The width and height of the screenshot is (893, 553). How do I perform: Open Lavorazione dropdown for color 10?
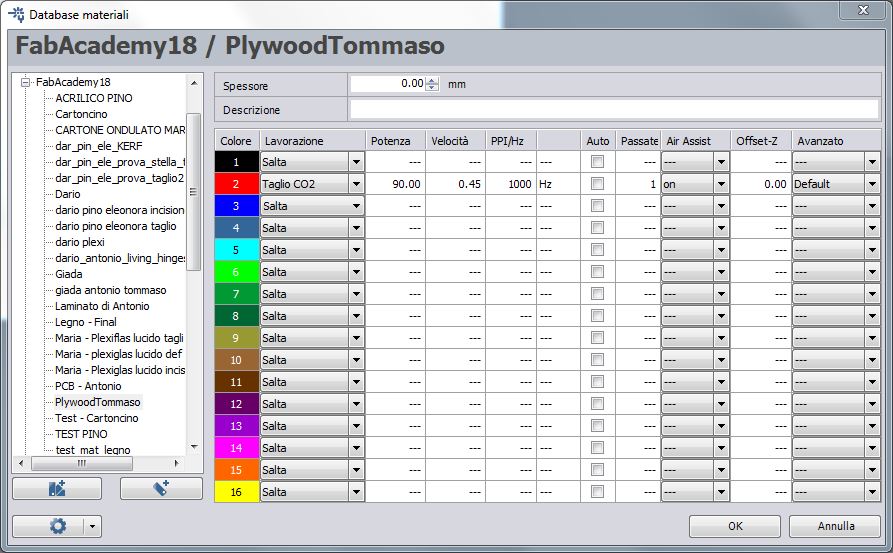click(356, 360)
